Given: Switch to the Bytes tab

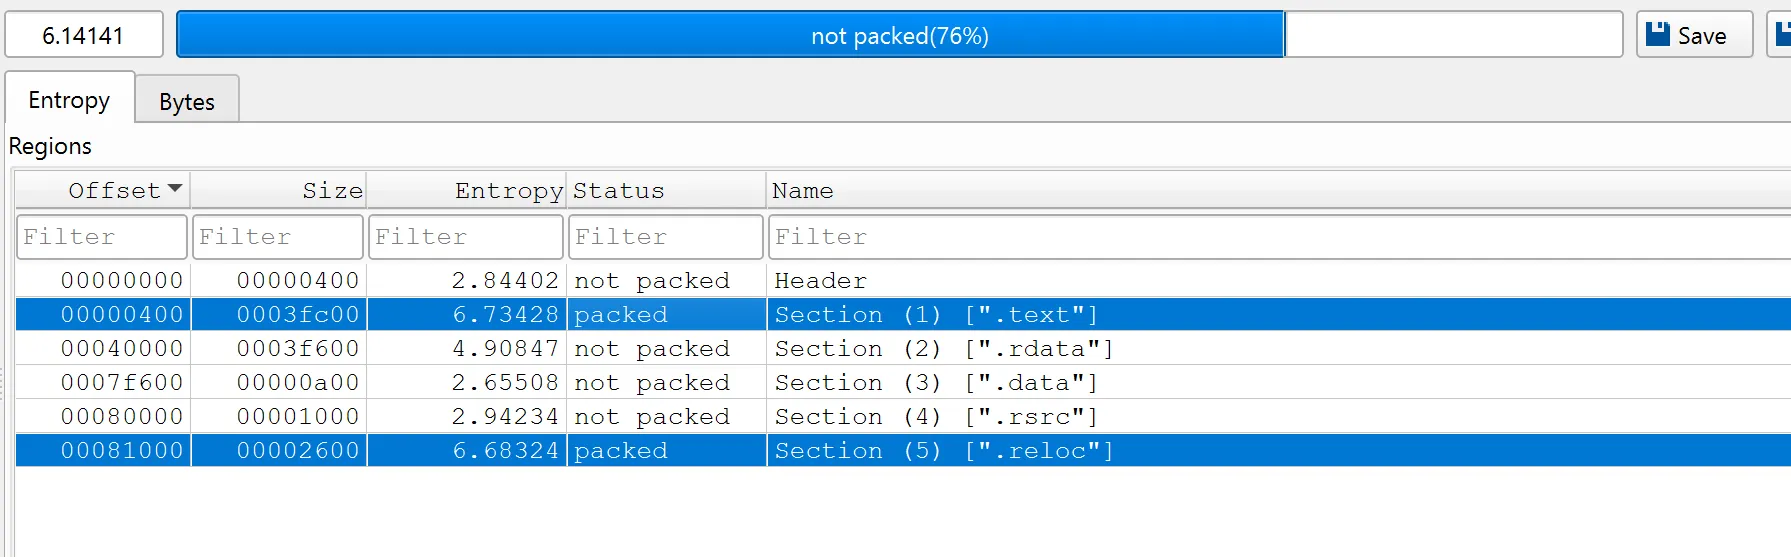Looking at the screenshot, I should pos(187,101).
